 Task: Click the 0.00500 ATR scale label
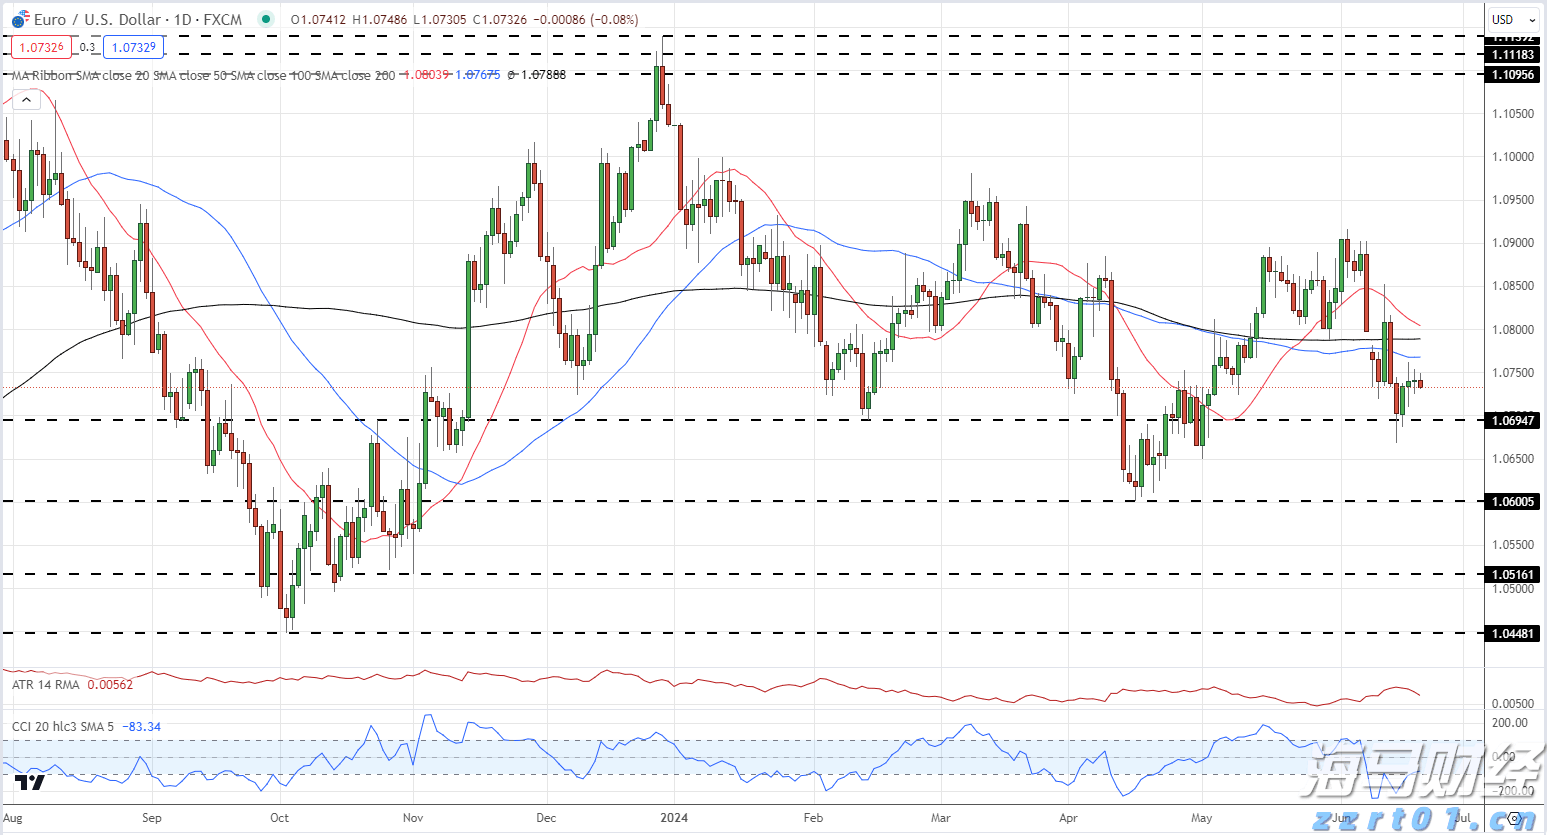click(x=1513, y=704)
